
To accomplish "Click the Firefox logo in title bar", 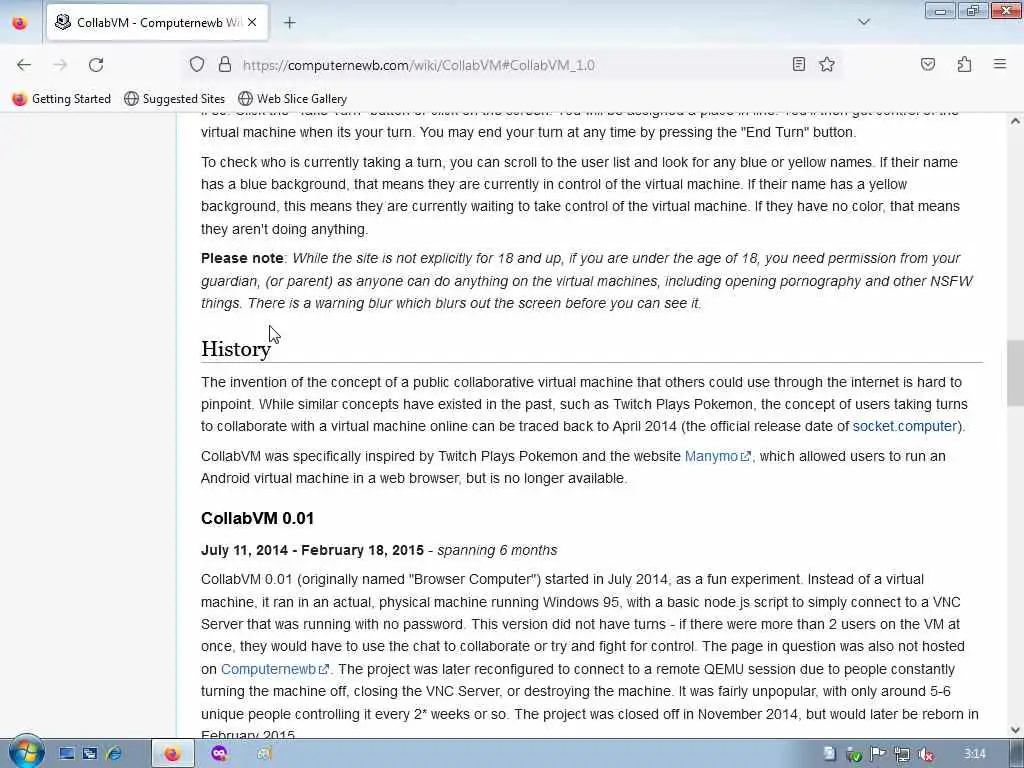I will (x=20, y=23).
